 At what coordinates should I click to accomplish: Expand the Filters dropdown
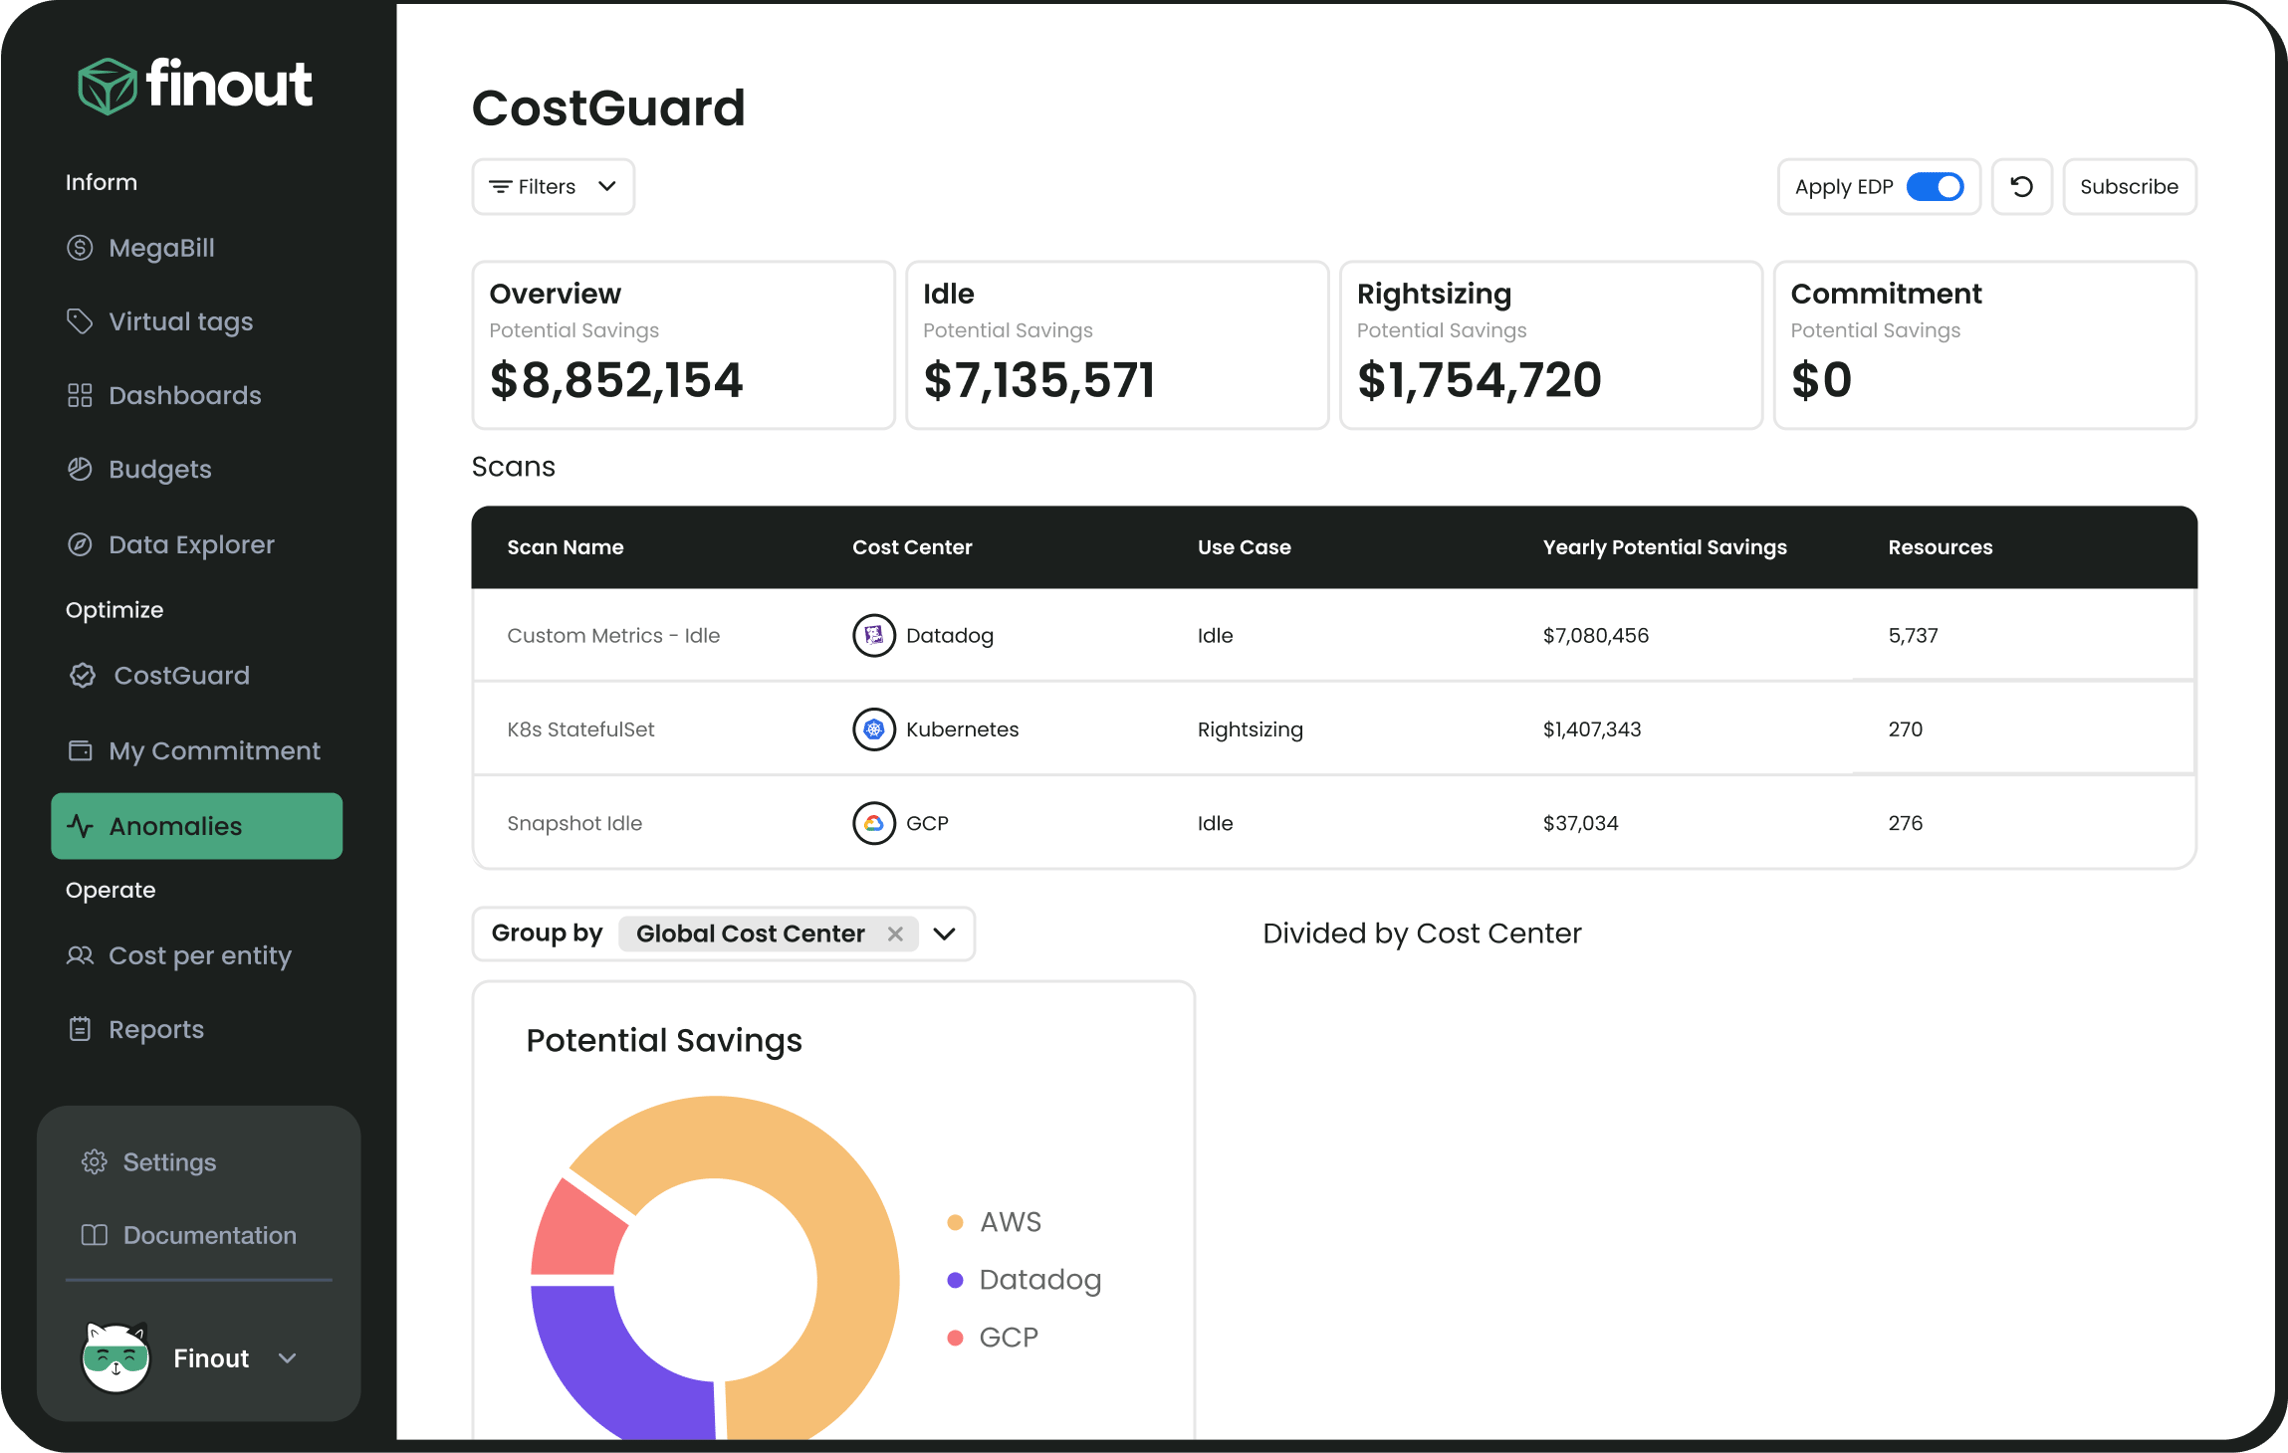[552, 186]
